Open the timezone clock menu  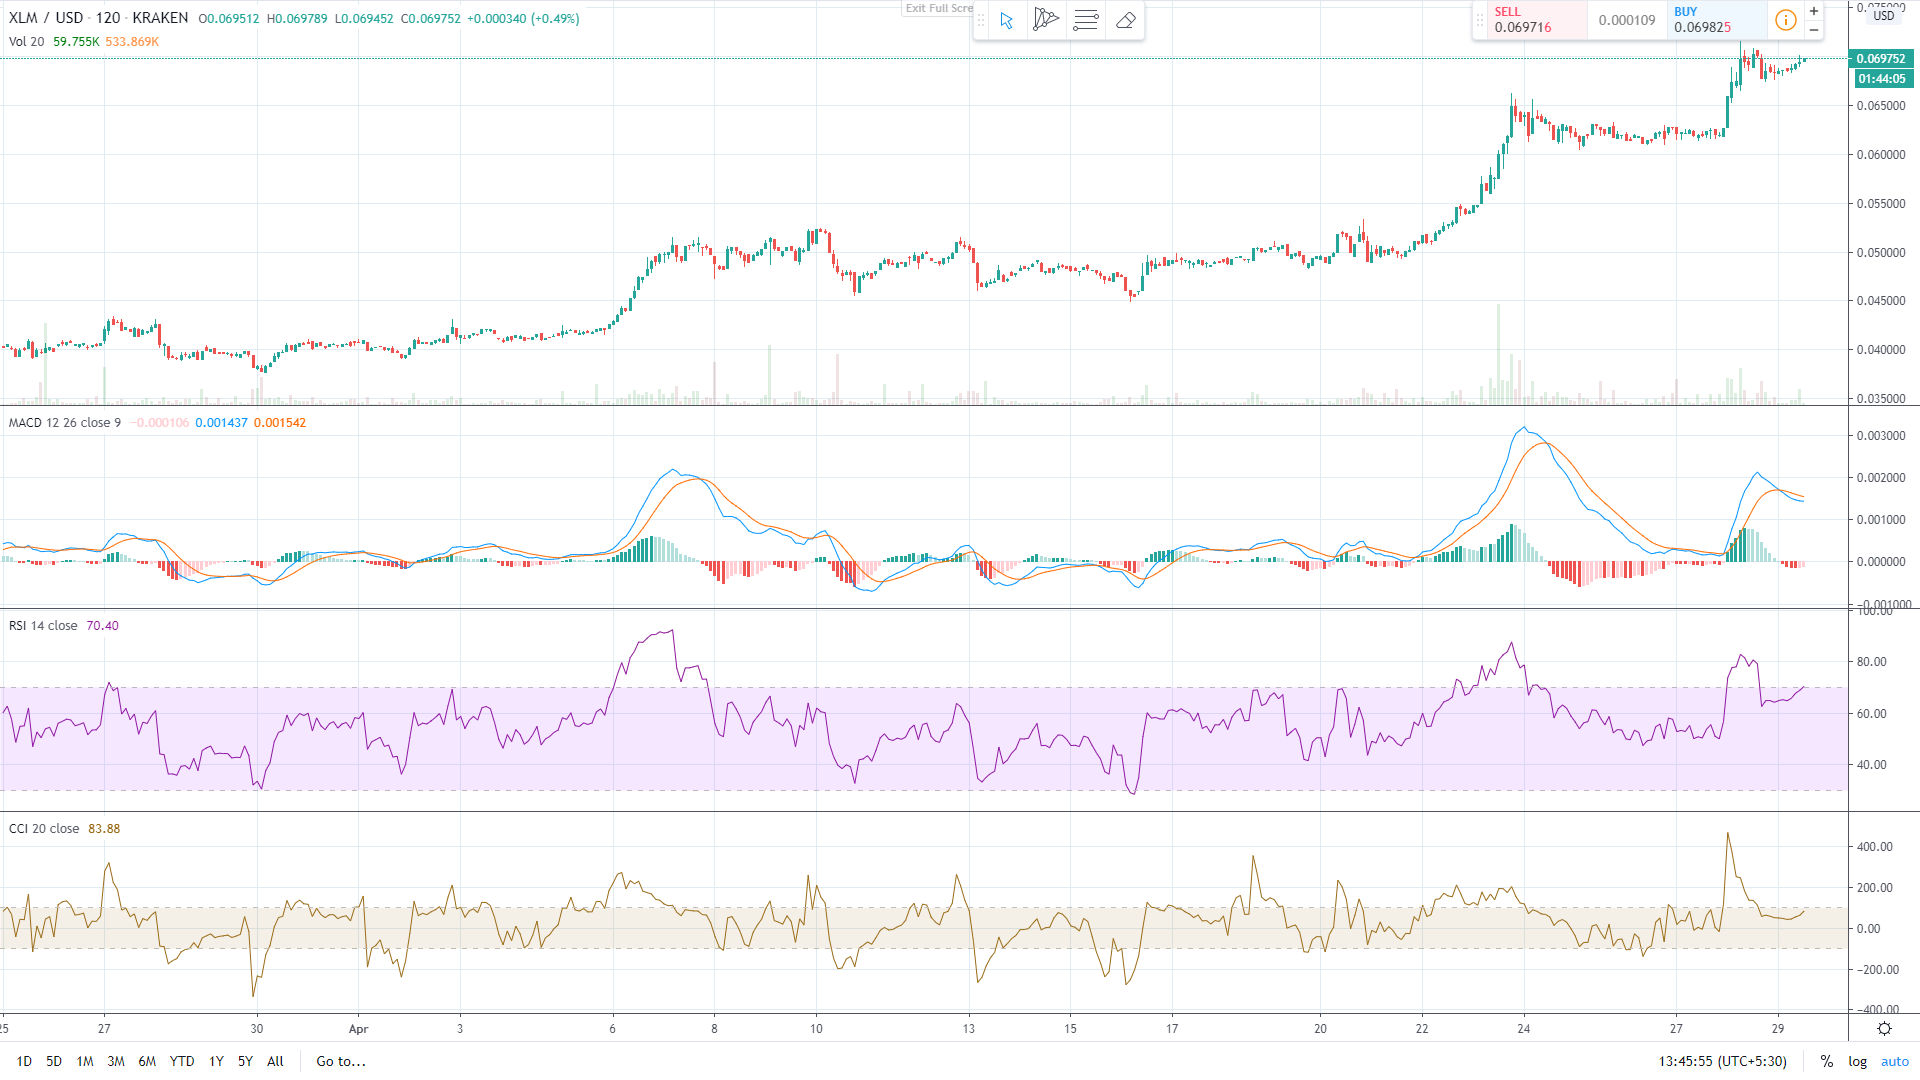[1722, 1062]
